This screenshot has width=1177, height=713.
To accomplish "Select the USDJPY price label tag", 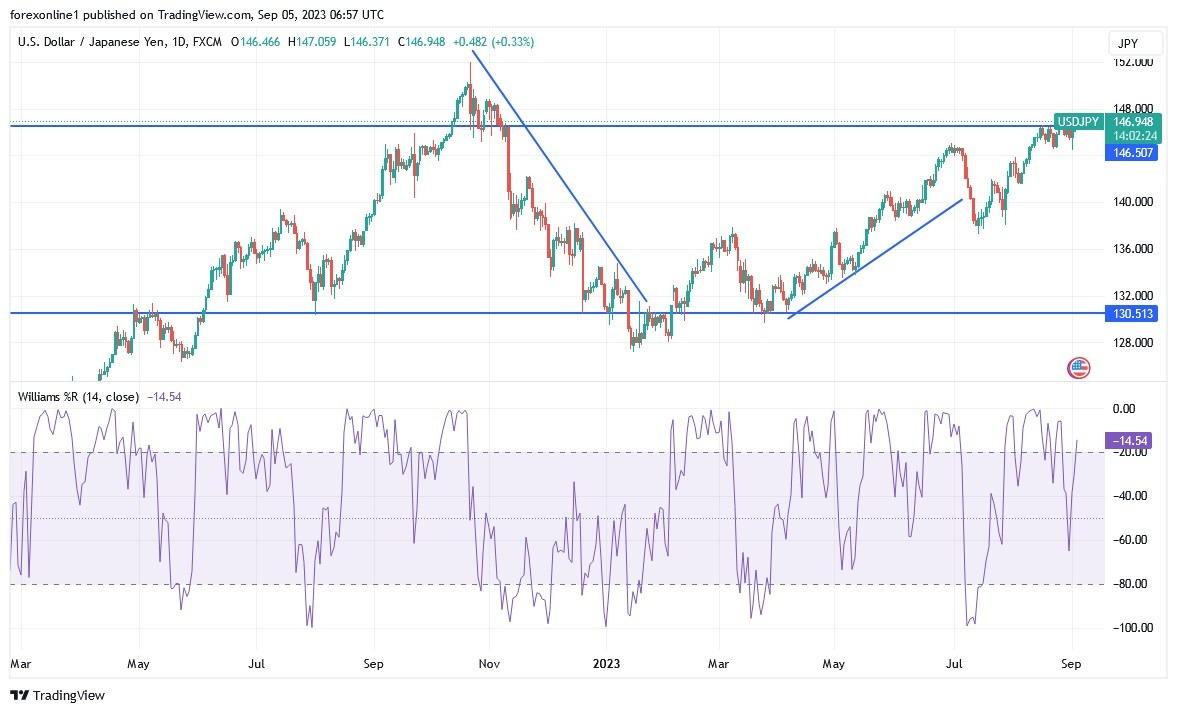I will [1077, 121].
